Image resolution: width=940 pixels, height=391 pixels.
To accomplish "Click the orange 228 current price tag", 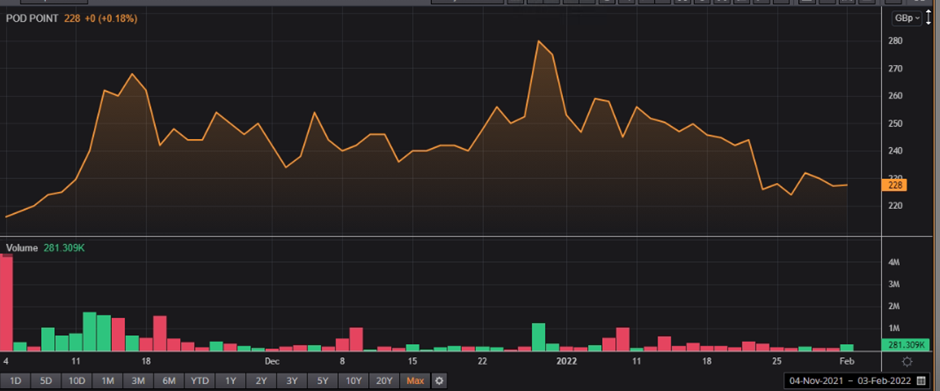I will point(894,185).
